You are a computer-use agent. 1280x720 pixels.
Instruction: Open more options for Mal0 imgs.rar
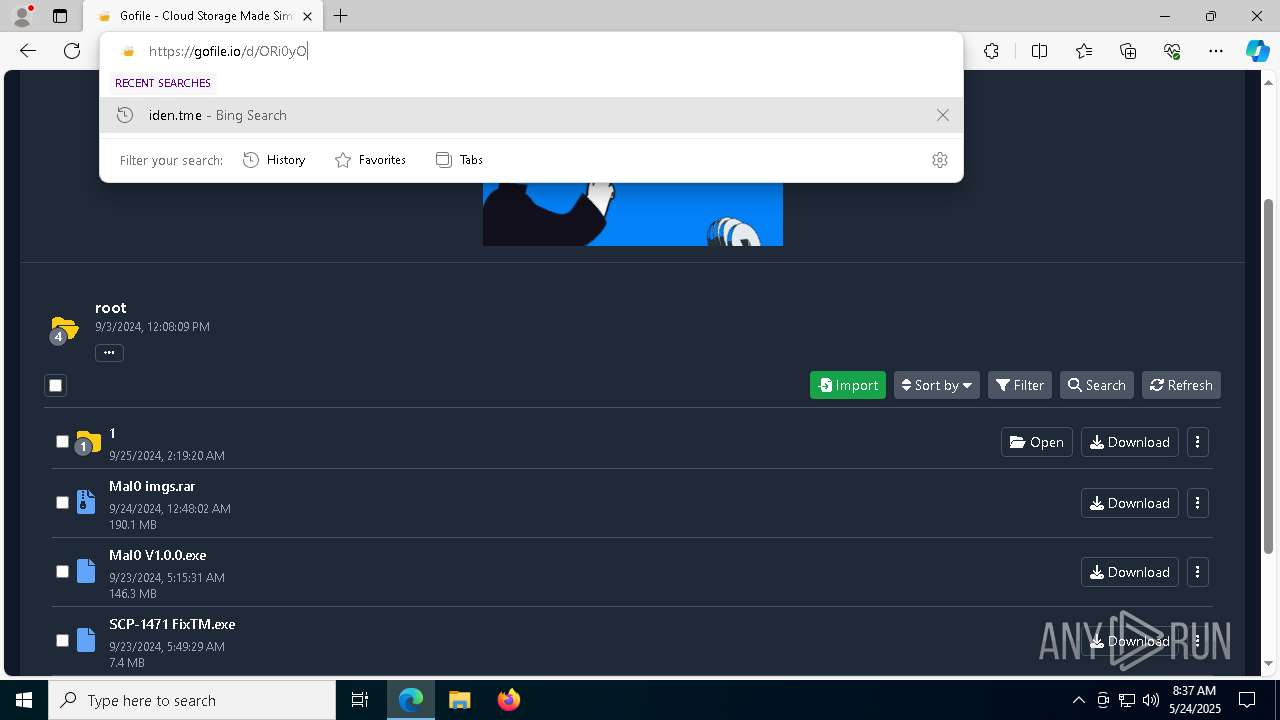[x=1198, y=503]
